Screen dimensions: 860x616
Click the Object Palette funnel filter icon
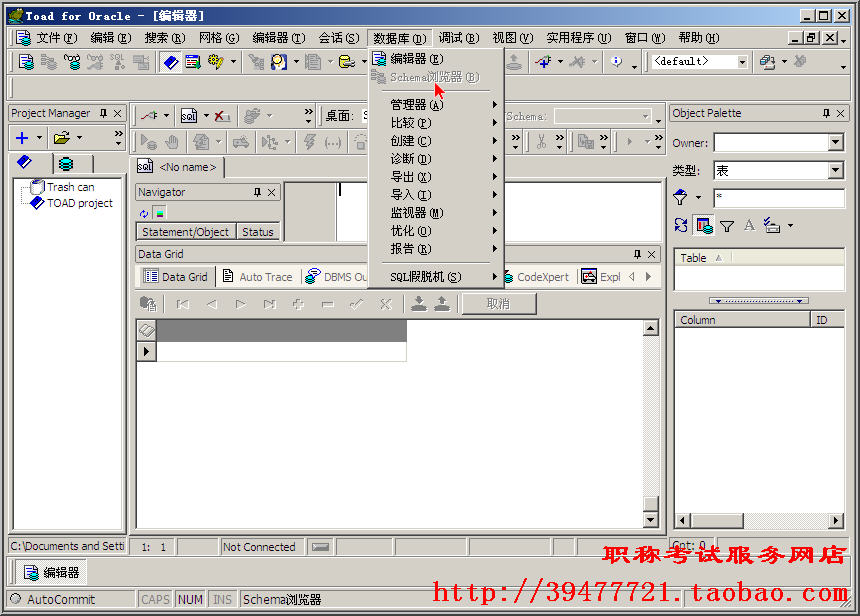tap(727, 226)
